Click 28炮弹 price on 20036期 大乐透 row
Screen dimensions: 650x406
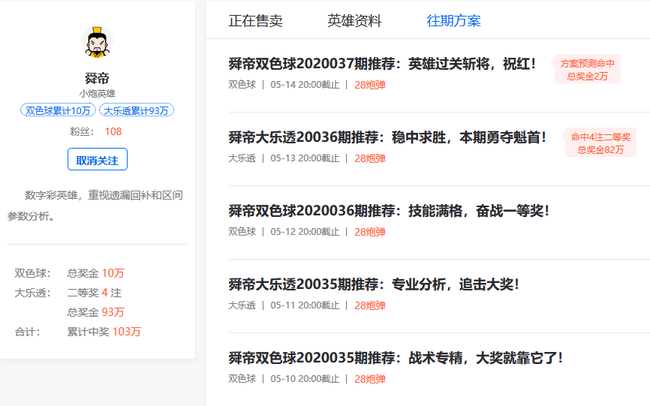tap(370, 158)
